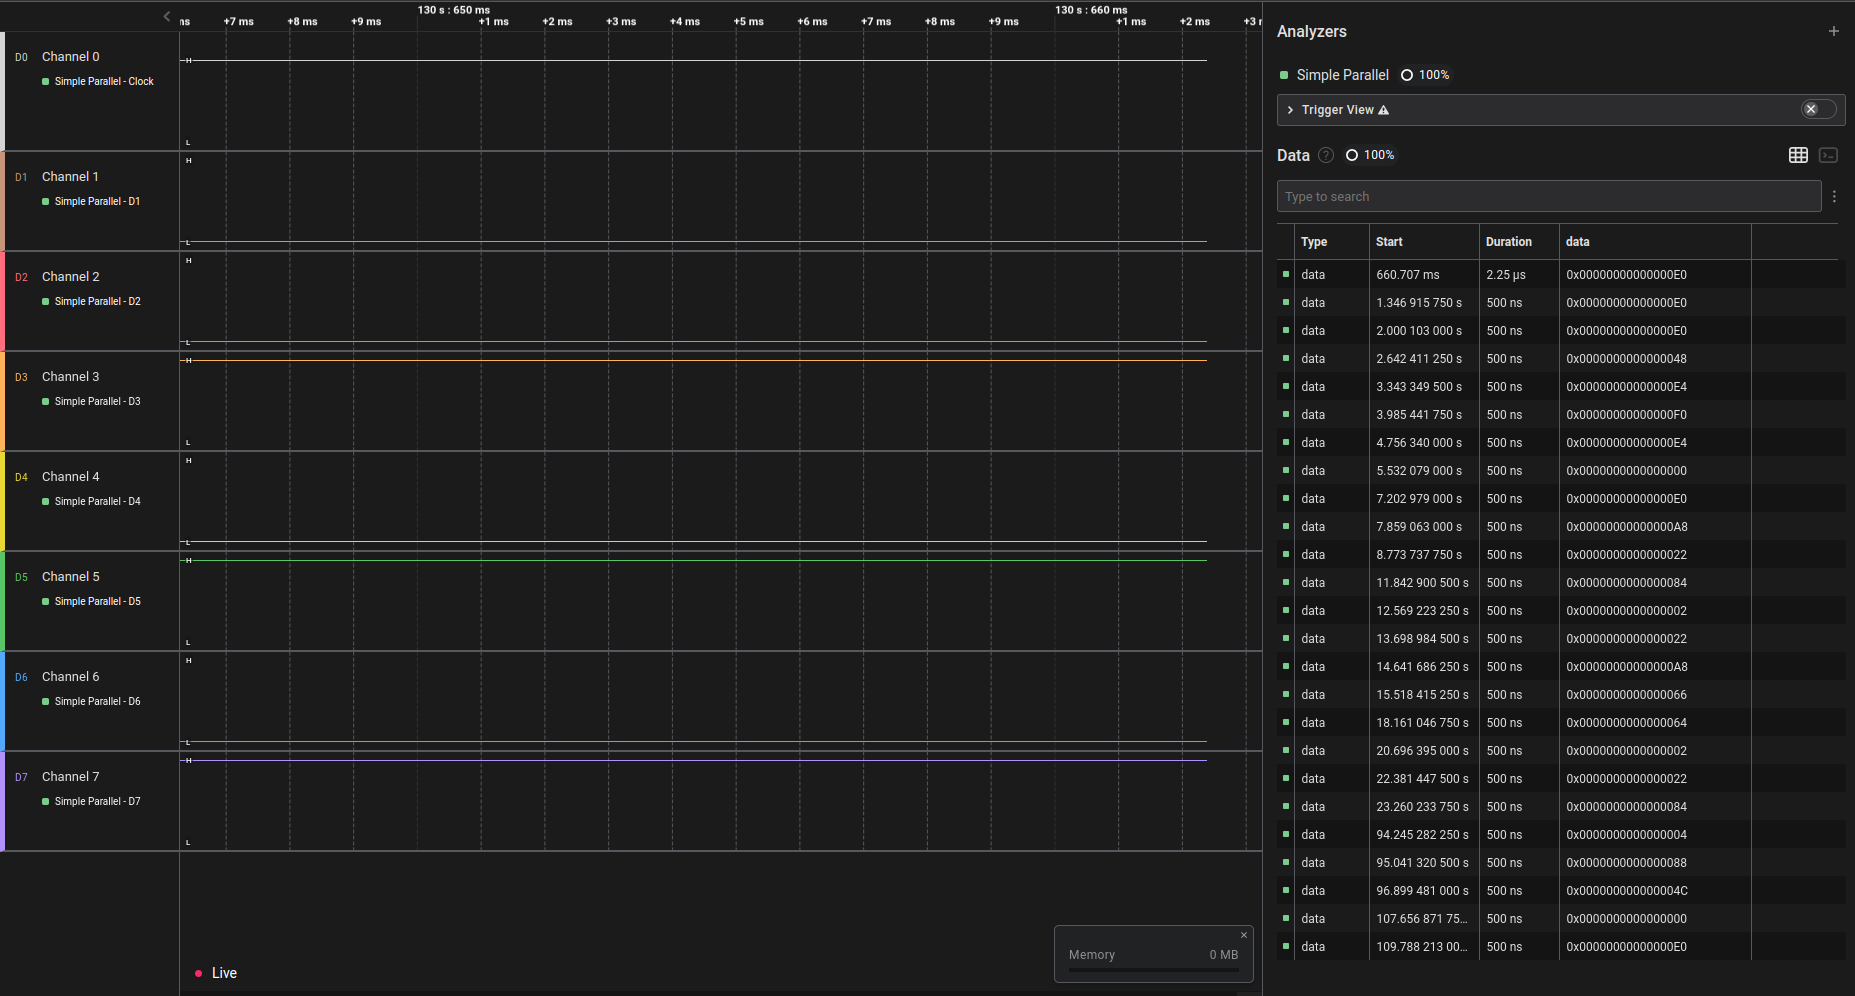
Task: Click the red Live recording indicator
Action: 199,973
